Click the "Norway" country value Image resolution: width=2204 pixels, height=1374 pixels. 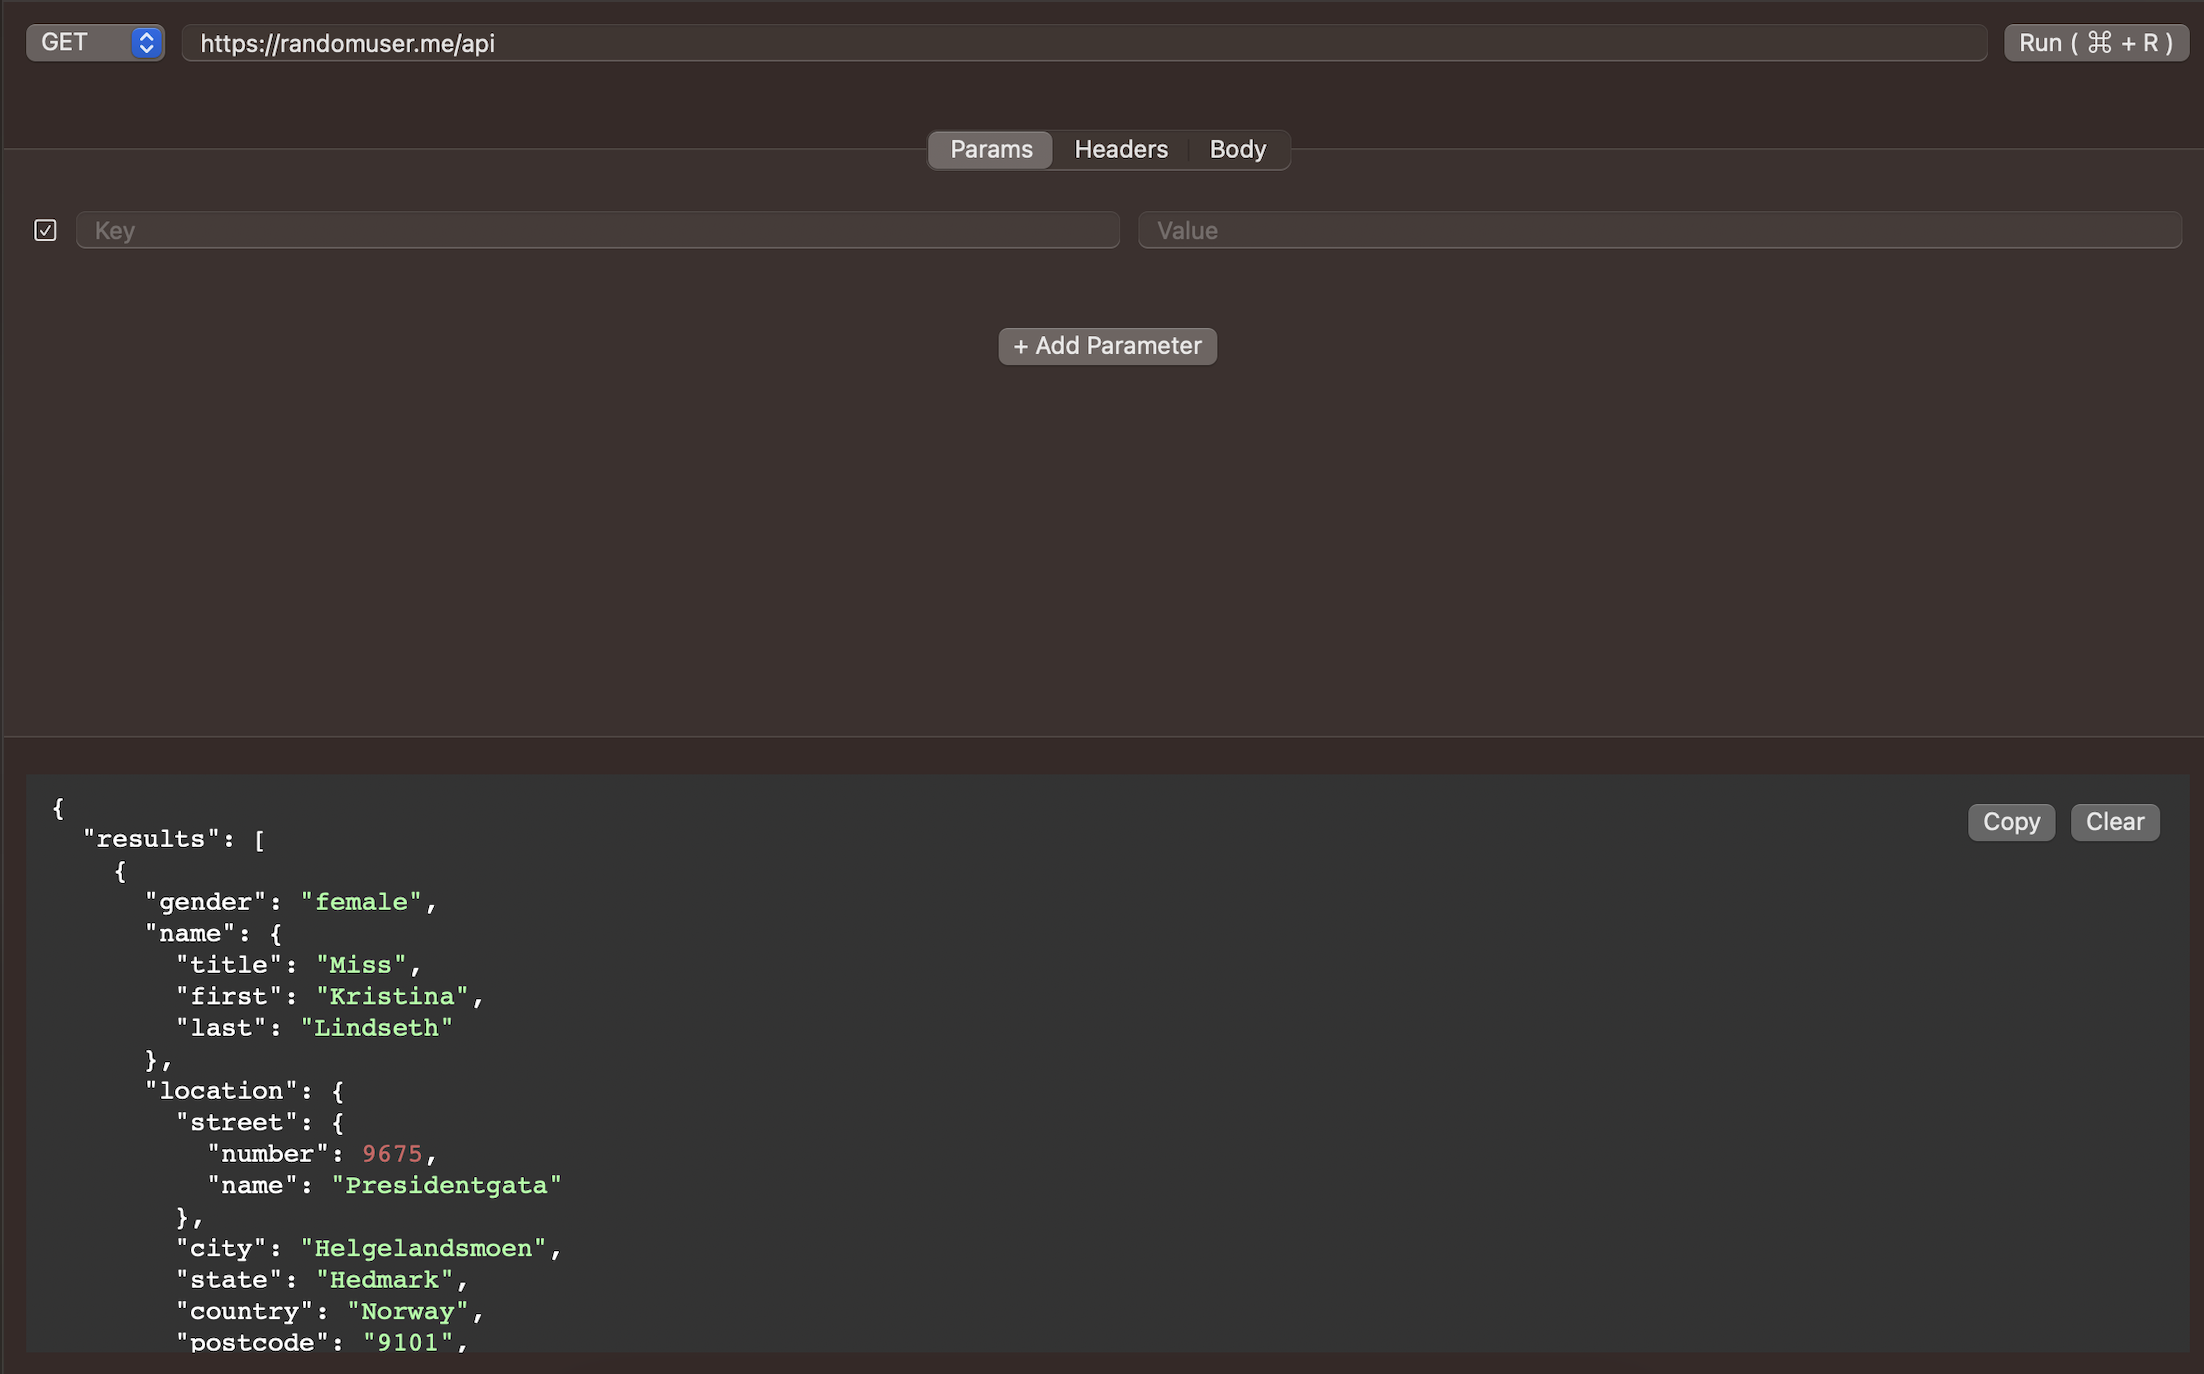tap(407, 1312)
